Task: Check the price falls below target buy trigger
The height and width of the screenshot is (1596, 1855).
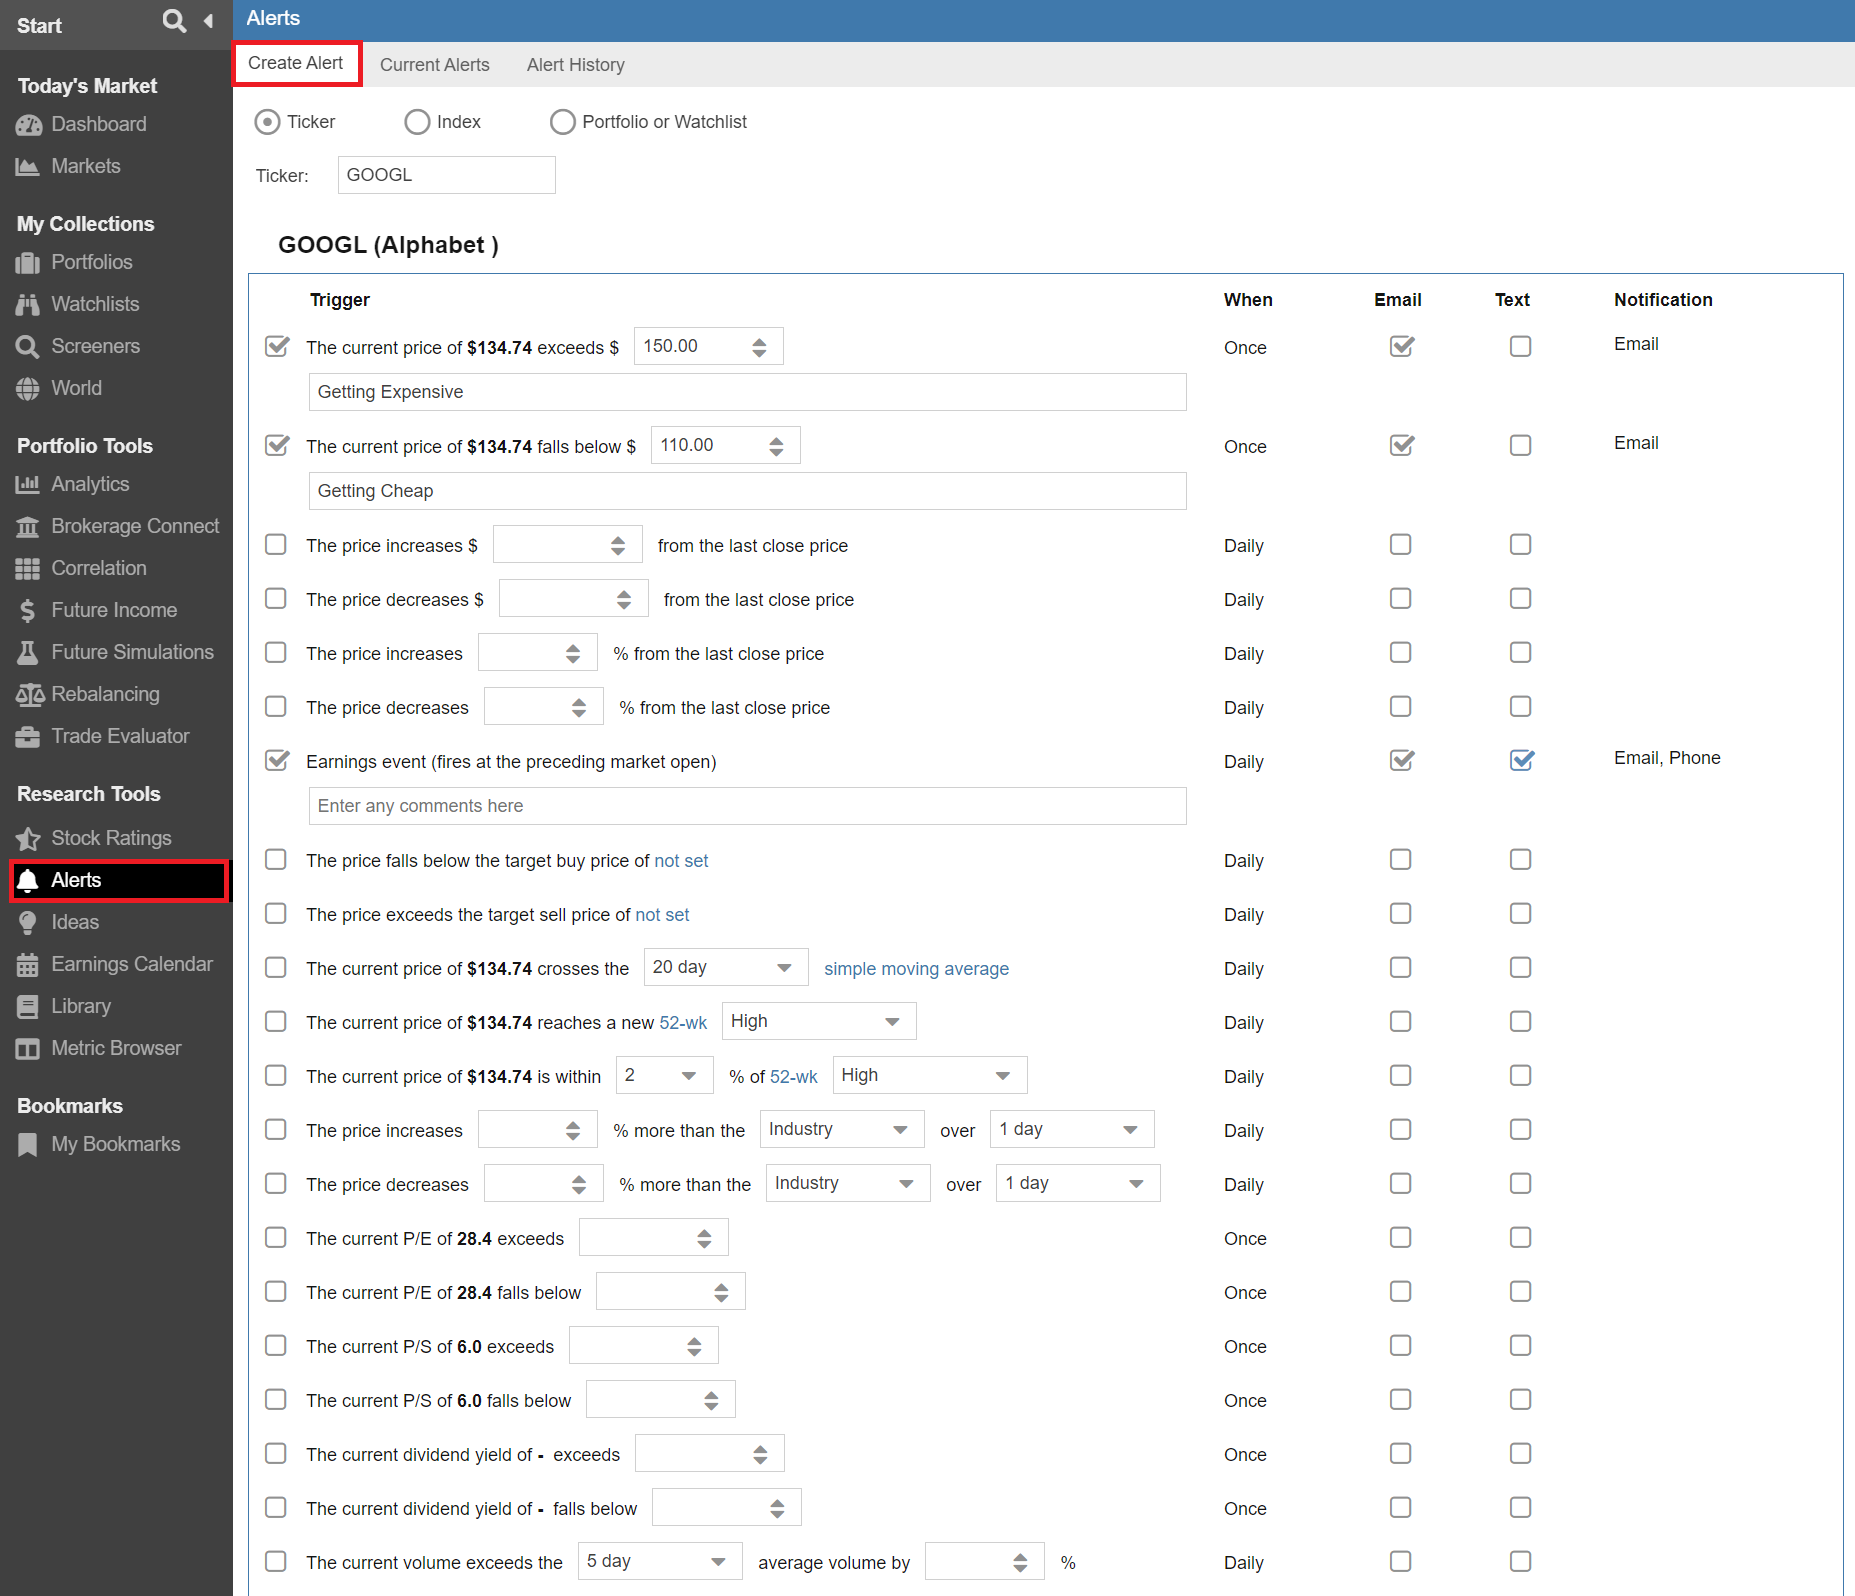Action: click(276, 860)
